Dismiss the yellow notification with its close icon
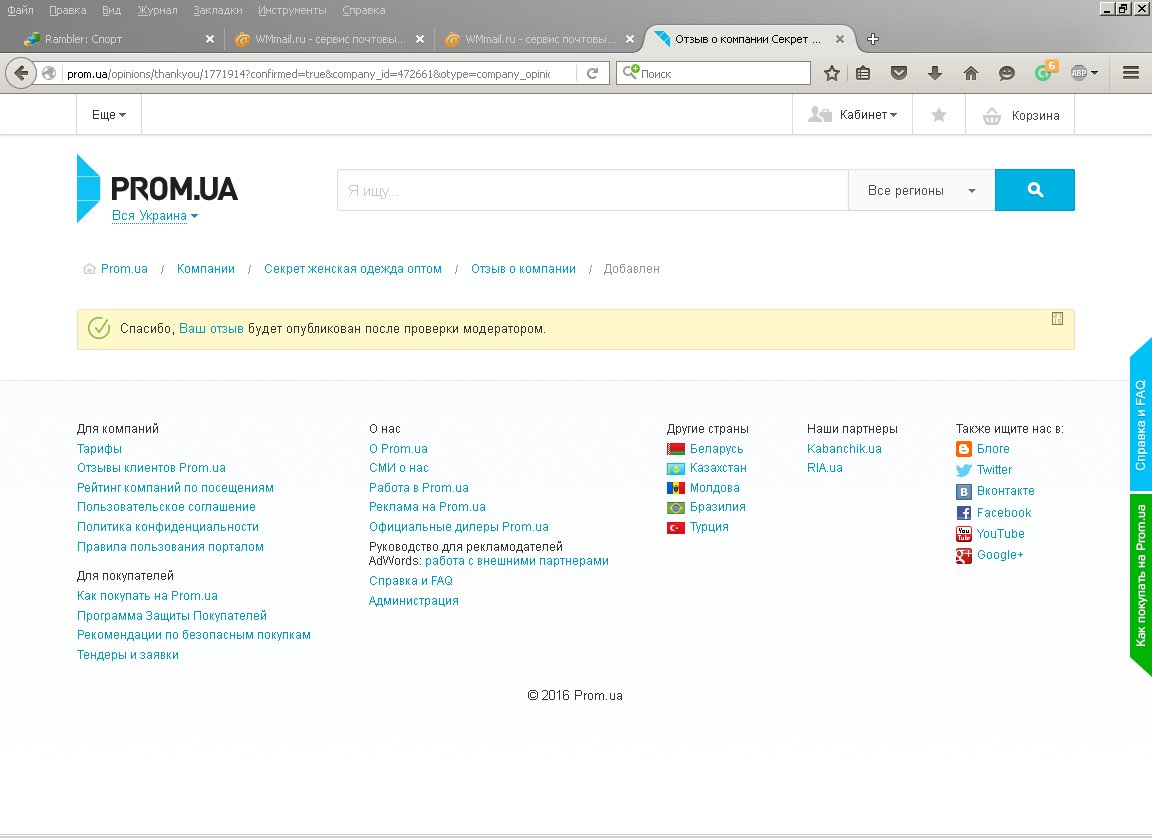This screenshot has height=838, width=1152. pyautogui.click(x=1057, y=319)
